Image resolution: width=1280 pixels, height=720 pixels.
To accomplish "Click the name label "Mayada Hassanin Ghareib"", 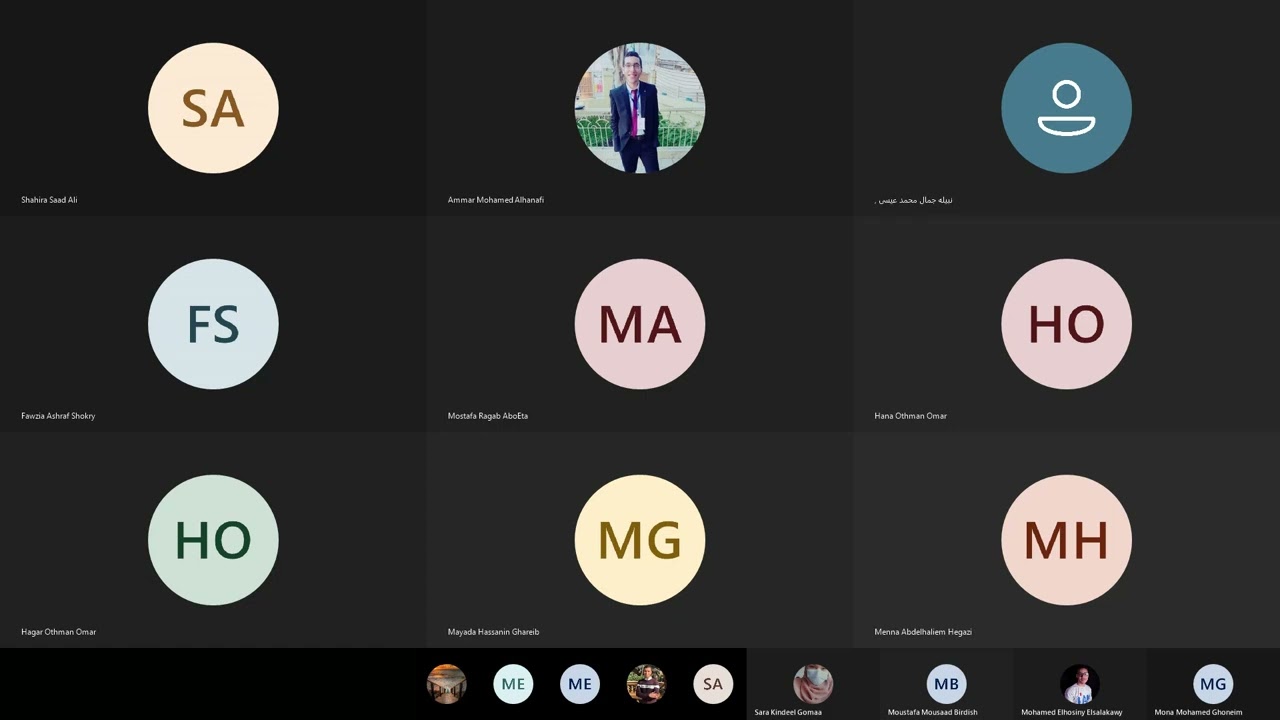I will click(494, 632).
